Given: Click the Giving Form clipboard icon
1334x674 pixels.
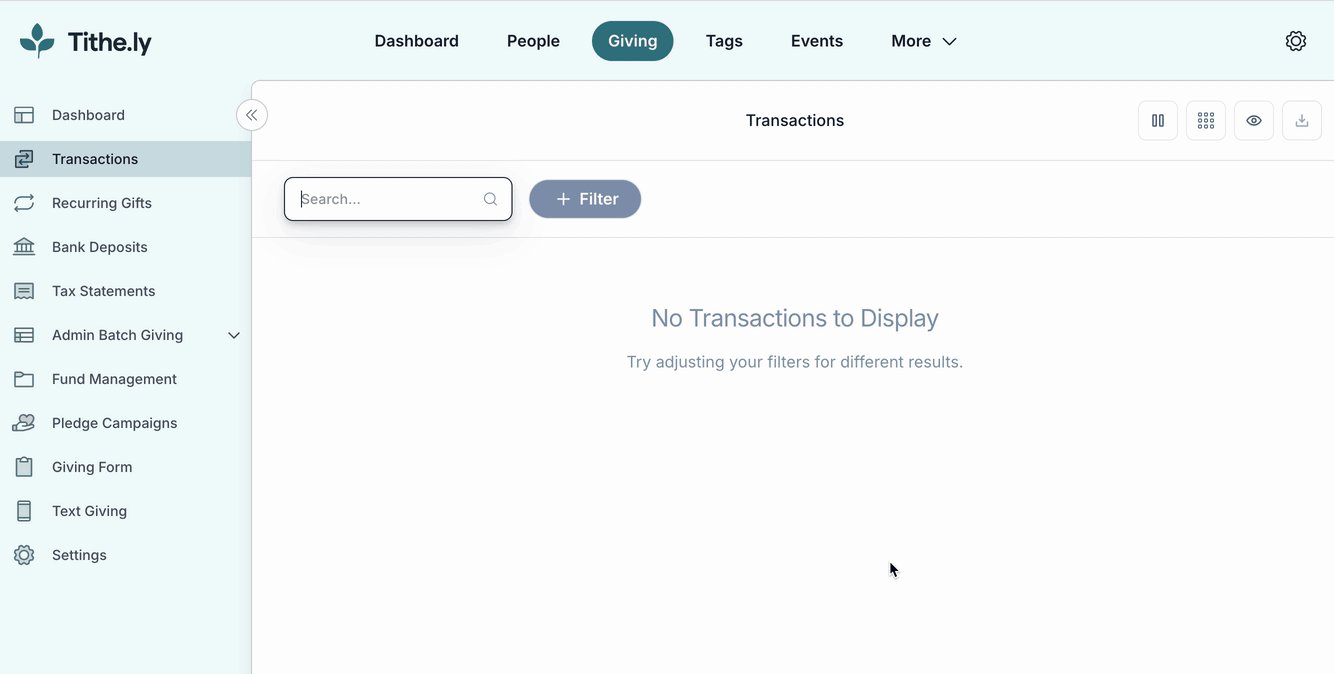Looking at the screenshot, I should (24, 467).
